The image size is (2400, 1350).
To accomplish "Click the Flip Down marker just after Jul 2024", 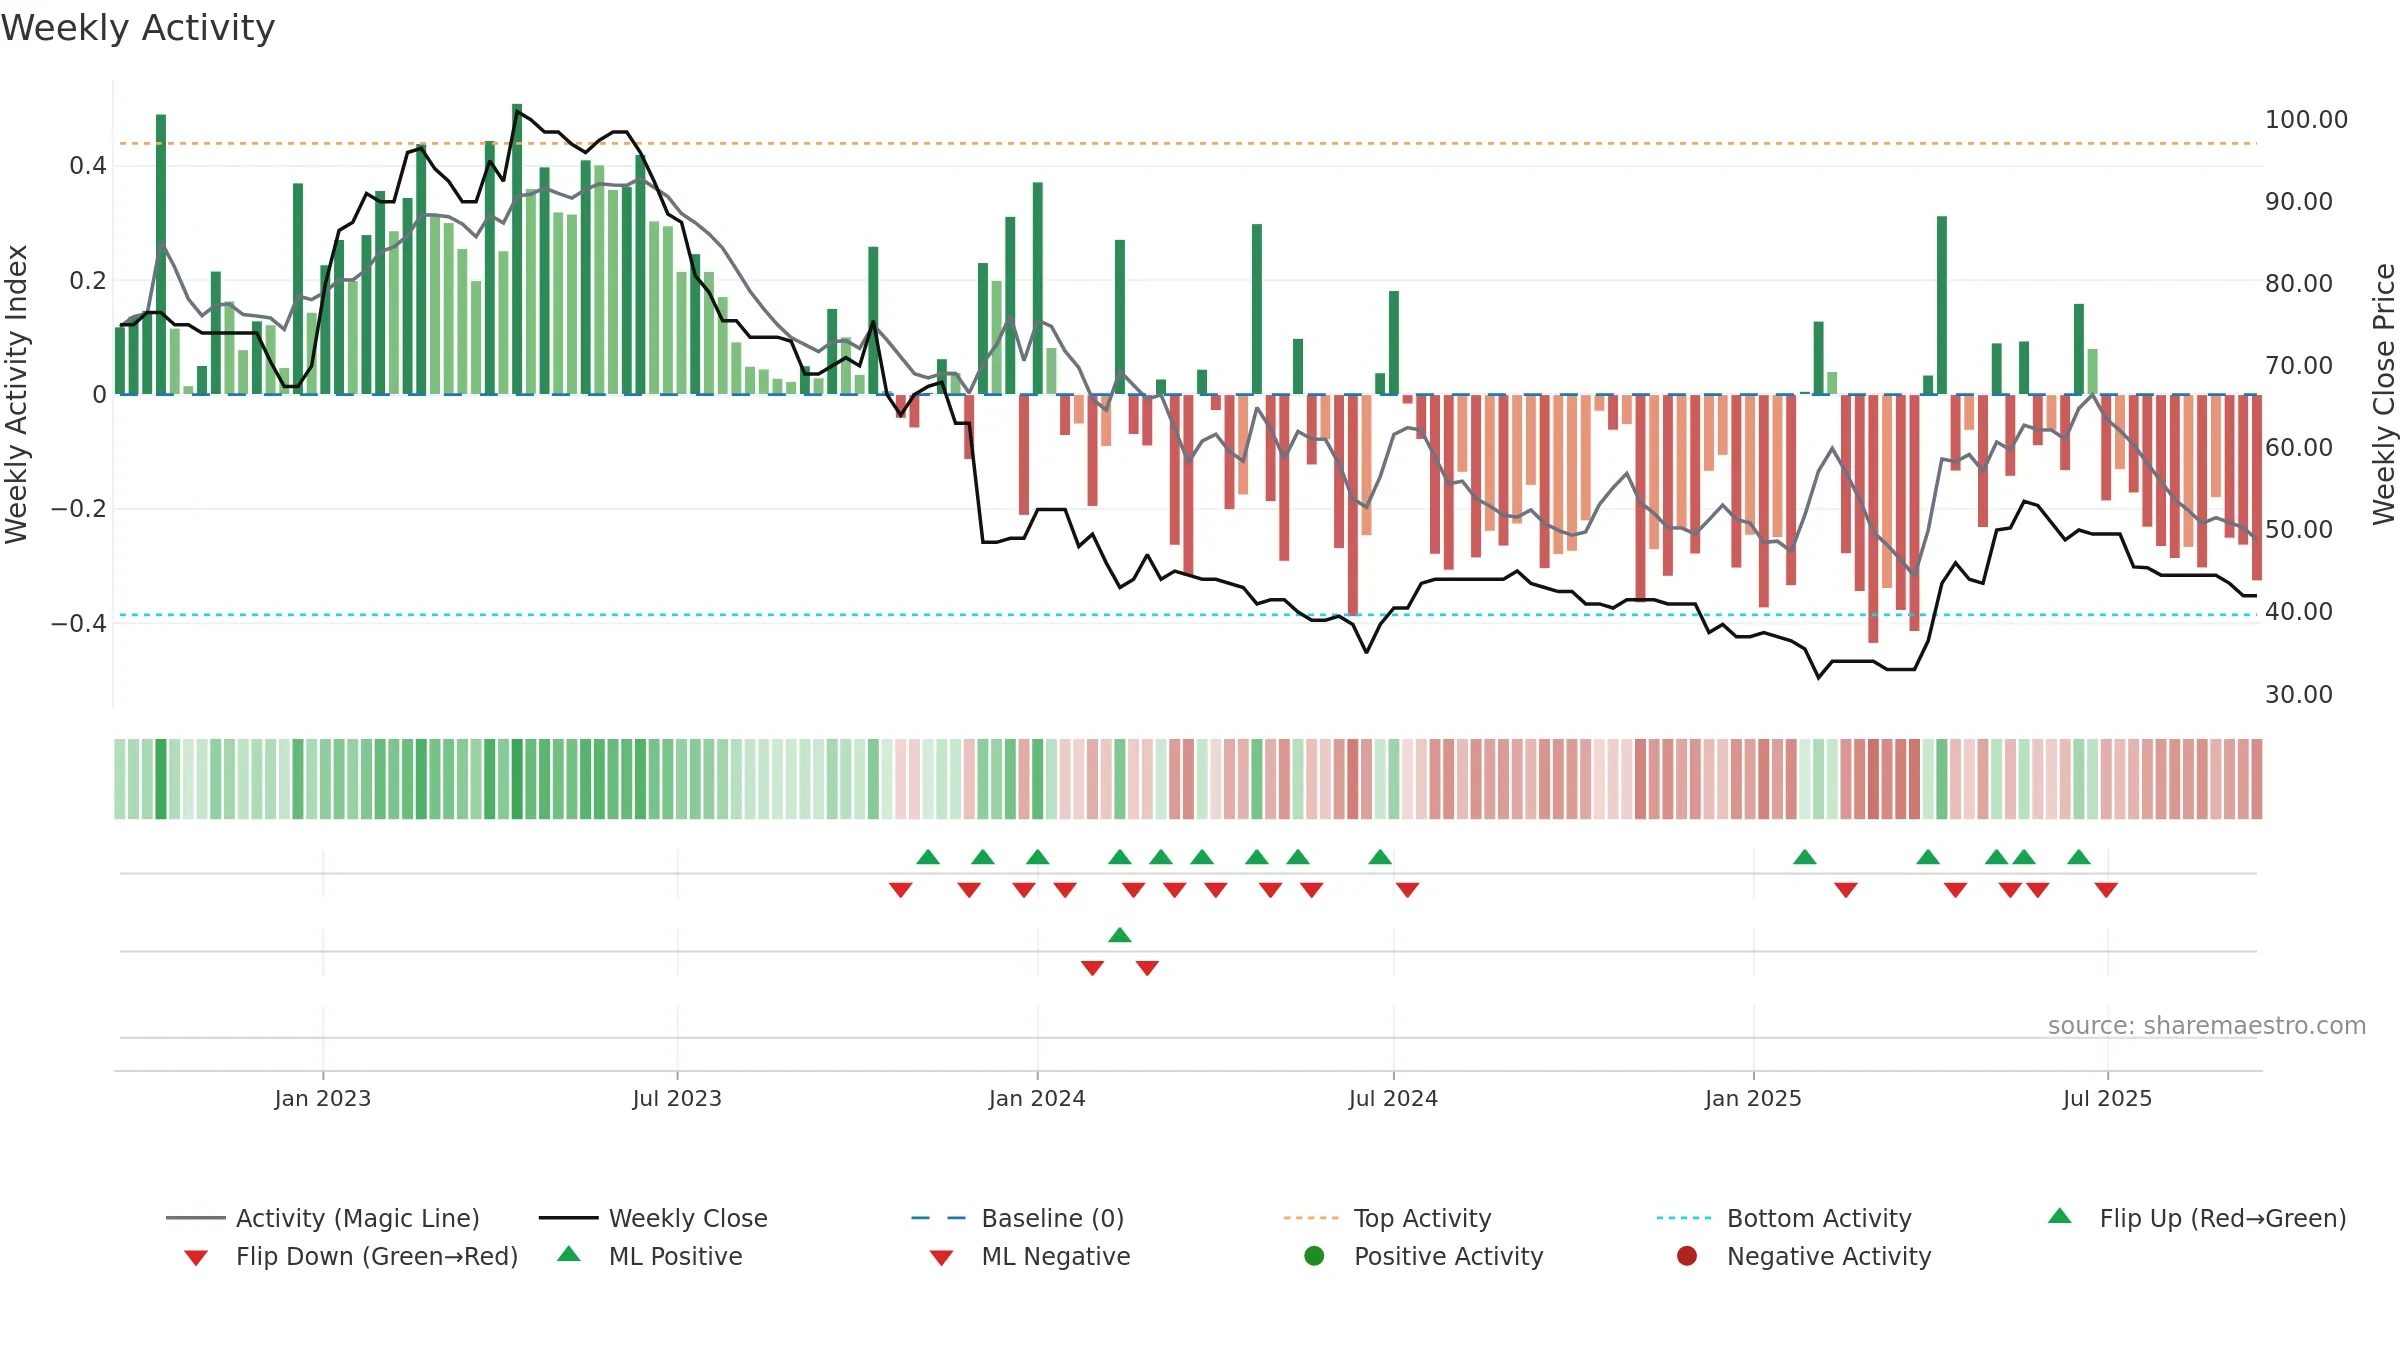I will pos(1408,890).
